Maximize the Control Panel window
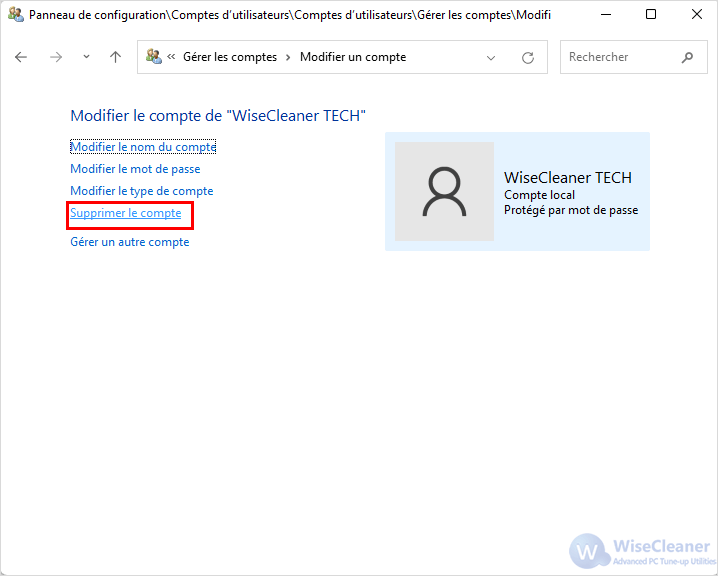Image resolution: width=718 pixels, height=576 pixels. click(x=651, y=15)
